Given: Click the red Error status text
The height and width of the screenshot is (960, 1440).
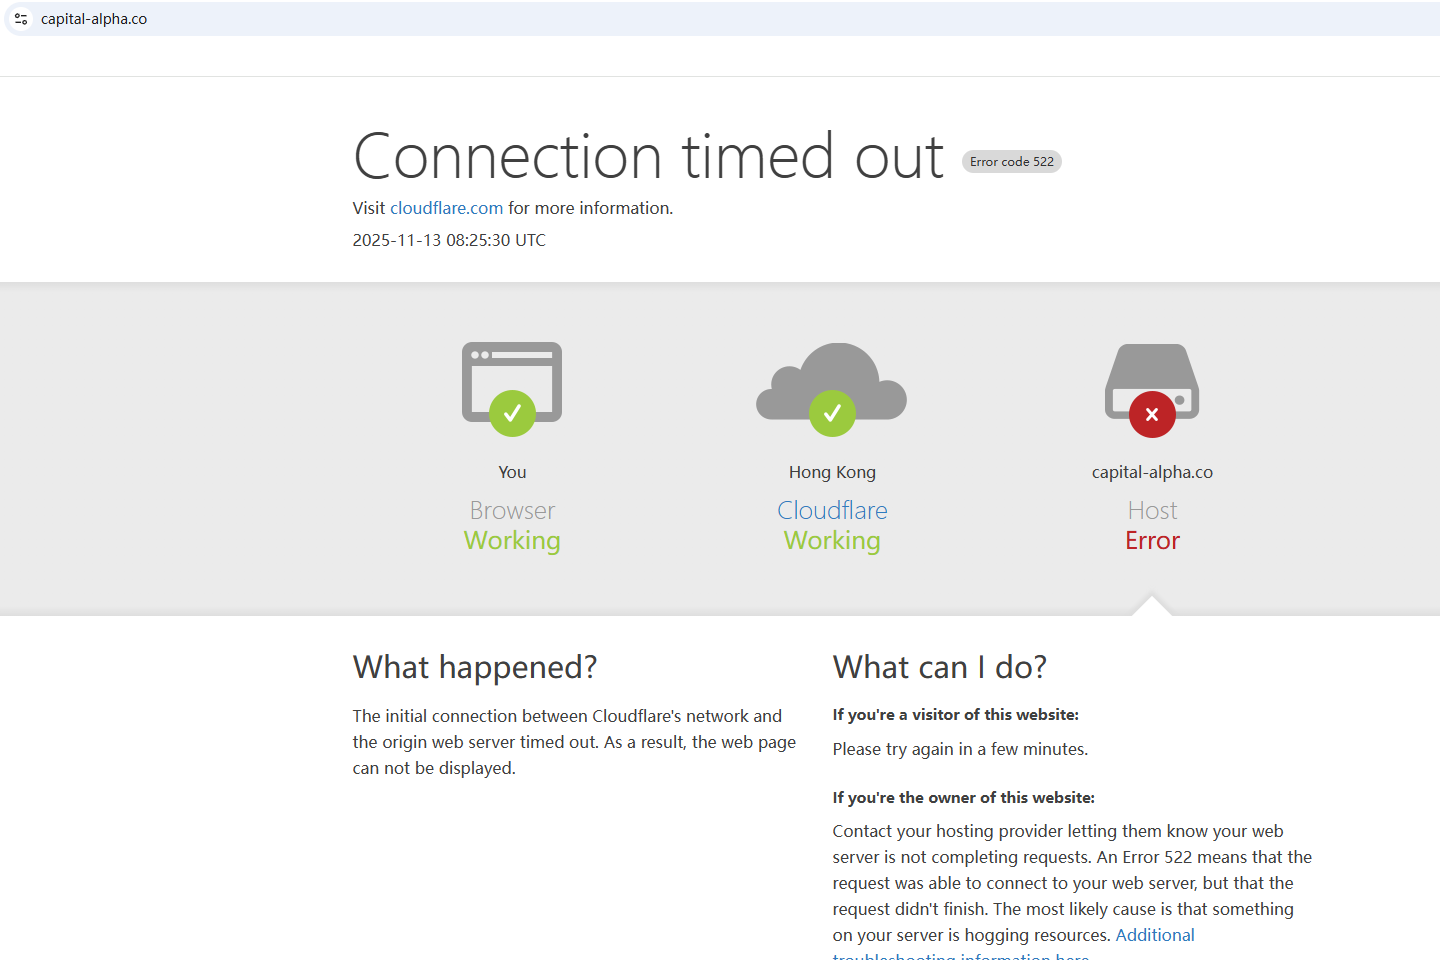Looking at the screenshot, I should (1152, 540).
